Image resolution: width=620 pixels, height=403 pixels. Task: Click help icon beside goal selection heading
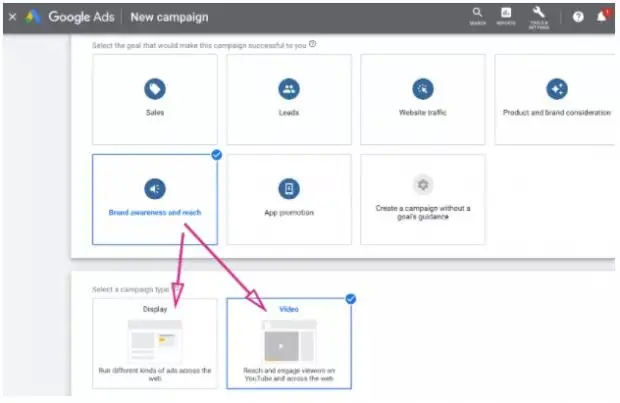(313, 44)
